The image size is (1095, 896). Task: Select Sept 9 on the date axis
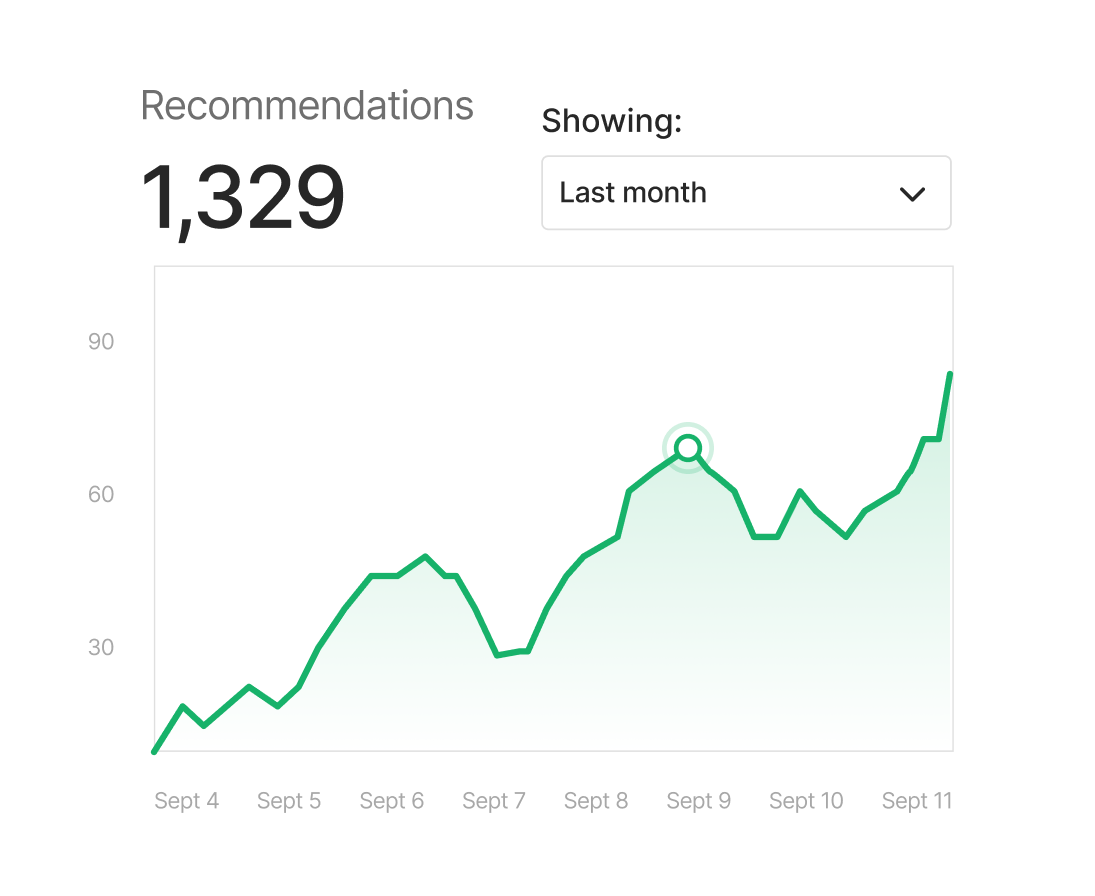(699, 801)
